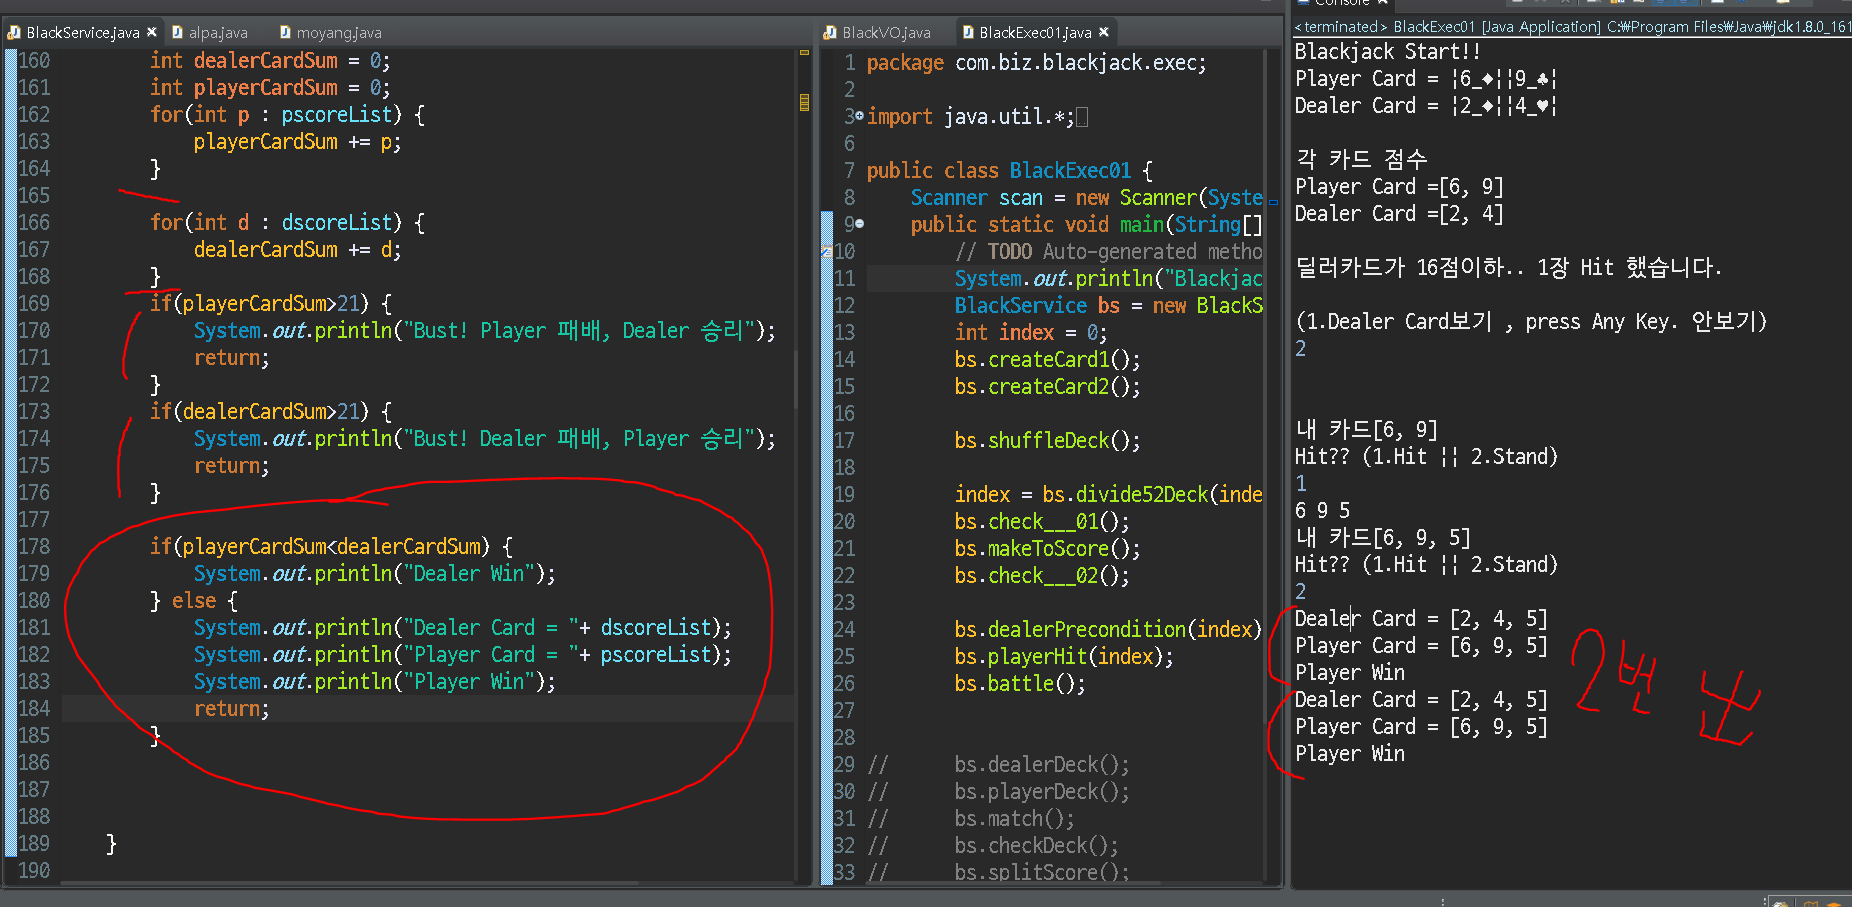The image size is (1852, 907).
Task: Switch to the BlackVO.java tab
Action: click(878, 33)
